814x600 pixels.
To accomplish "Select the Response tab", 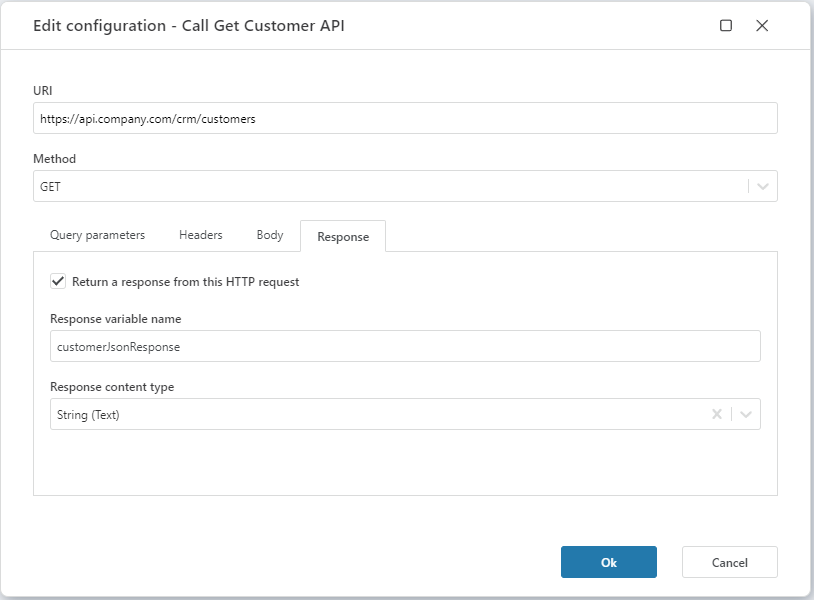I will (x=343, y=237).
